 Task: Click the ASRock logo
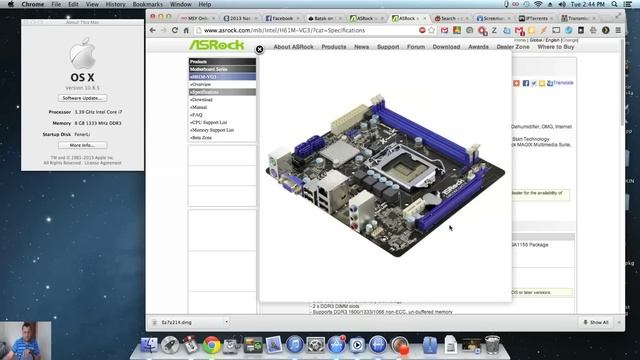click(x=216, y=45)
